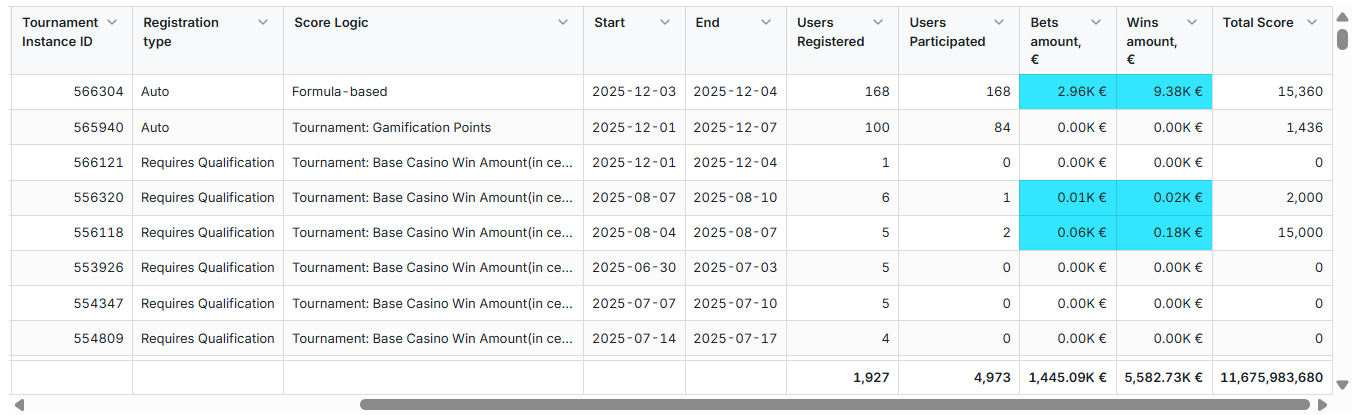This screenshot has width=1356, height=415.
Task: Click the Wins amount column chevron
Action: pyautogui.click(x=1192, y=22)
